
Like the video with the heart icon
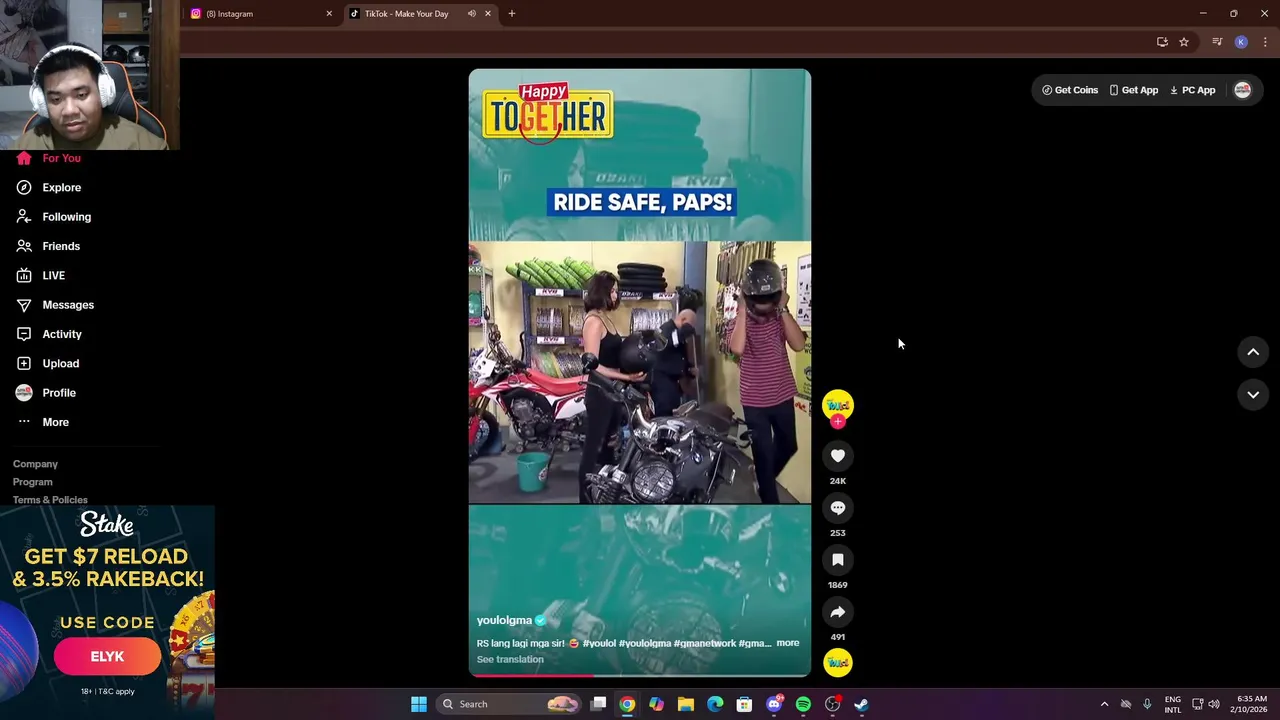click(838, 456)
